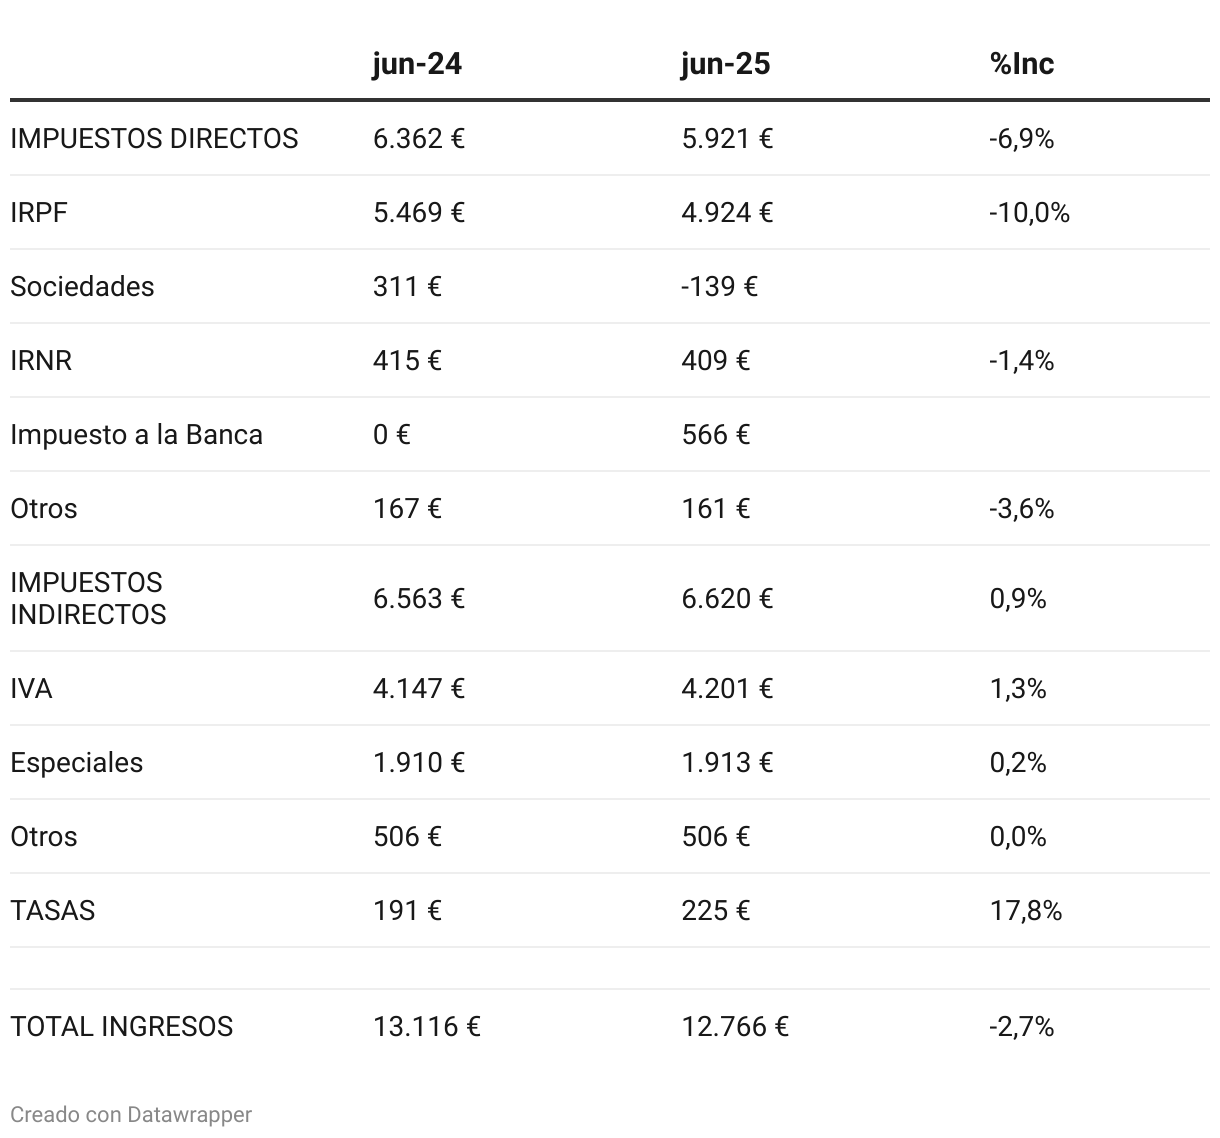Image resolution: width=1220 pixels, height=1138 pixels.
Task: Select the TASAS row label
Action: tap(53, 910)
